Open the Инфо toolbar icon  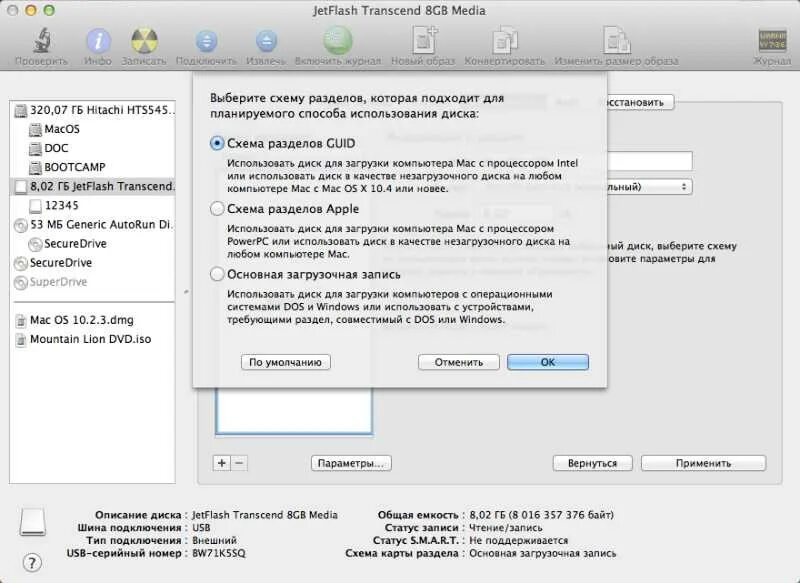tap(98, 41)
